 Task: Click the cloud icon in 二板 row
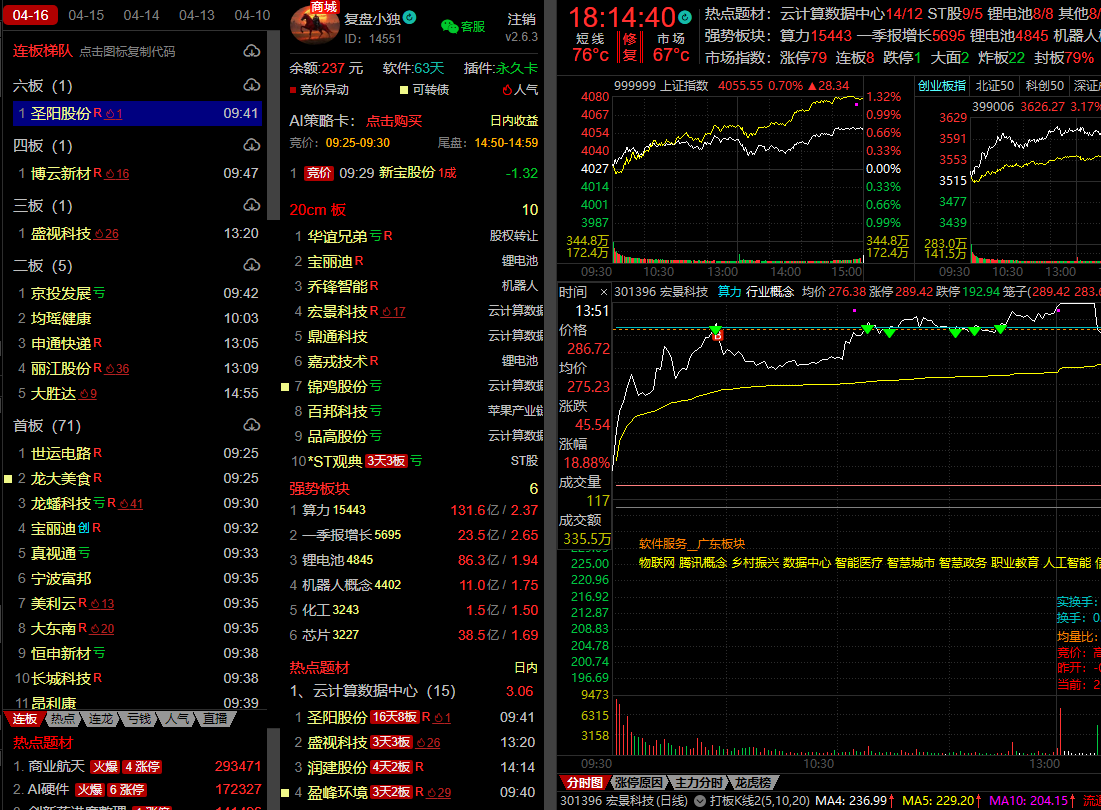coord(251,266)
